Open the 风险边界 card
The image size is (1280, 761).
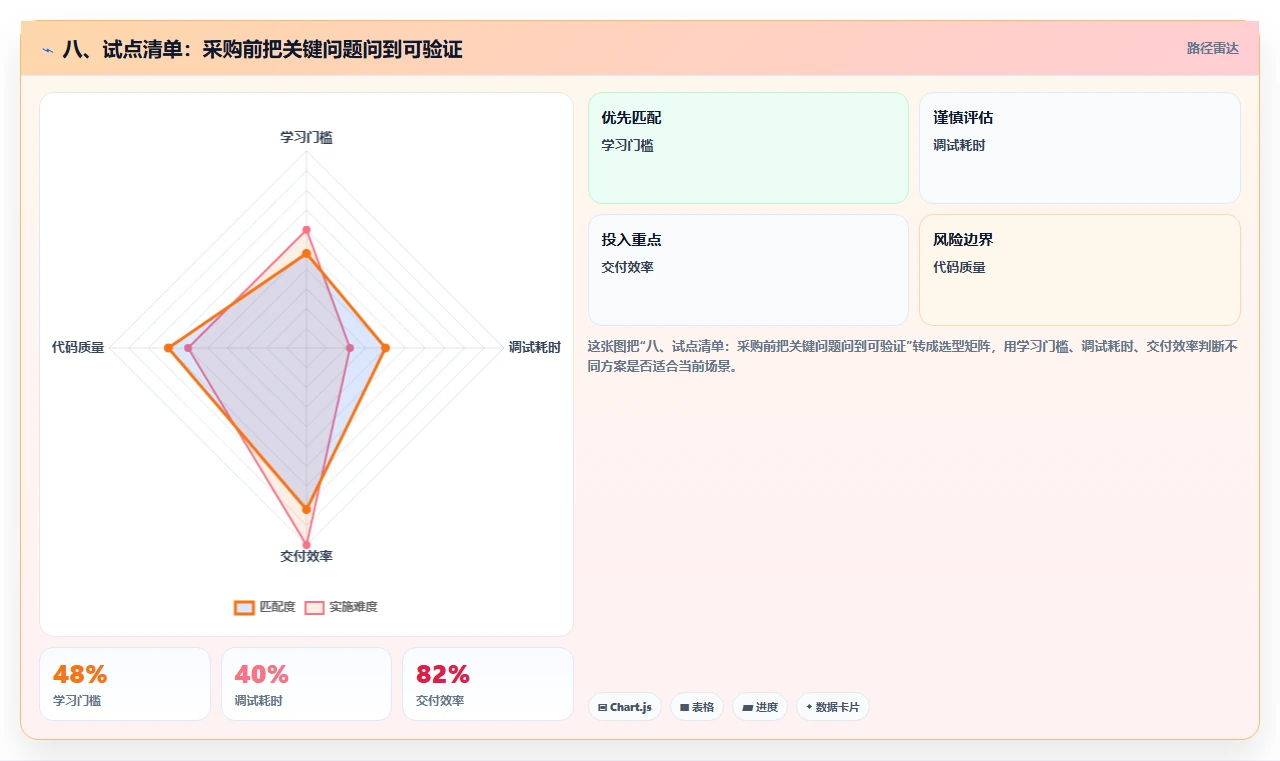tap(1080, 270)
